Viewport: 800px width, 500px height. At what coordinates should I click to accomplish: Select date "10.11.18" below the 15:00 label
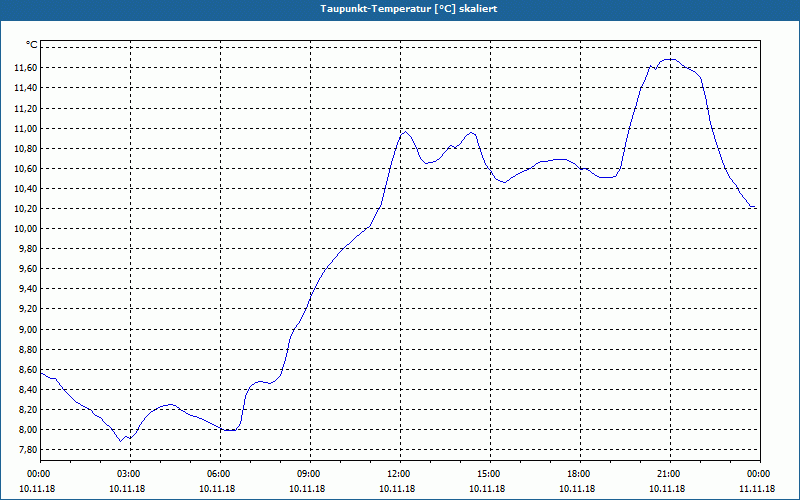(x=487, y=489)
